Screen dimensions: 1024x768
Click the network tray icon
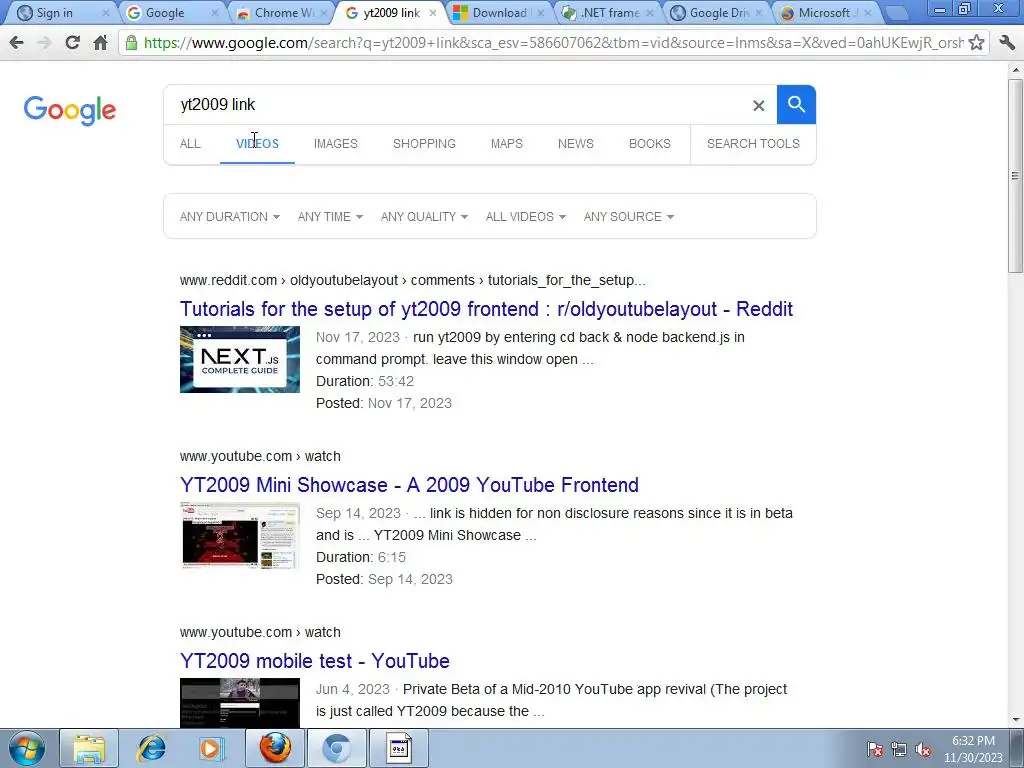click(899, 750)
